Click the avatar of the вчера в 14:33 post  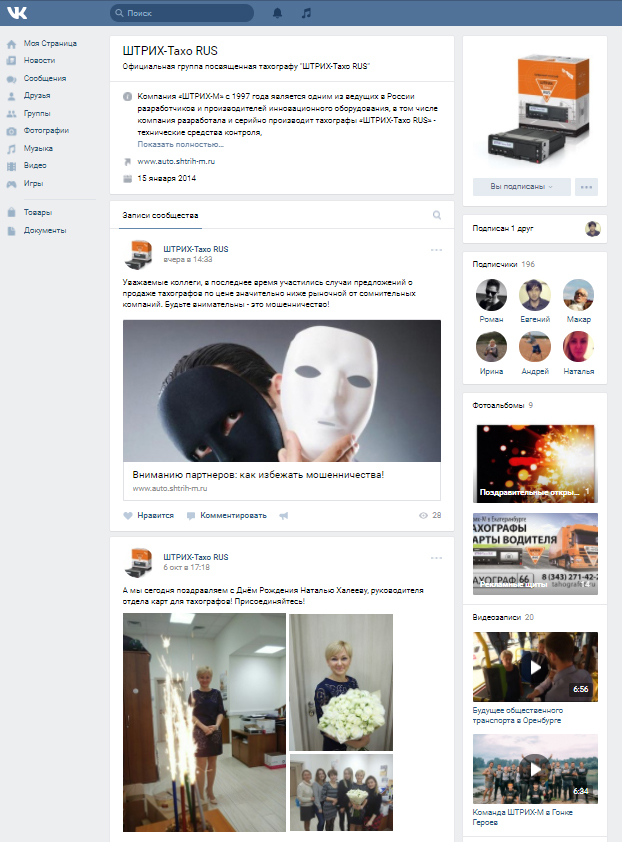(139, 255)
